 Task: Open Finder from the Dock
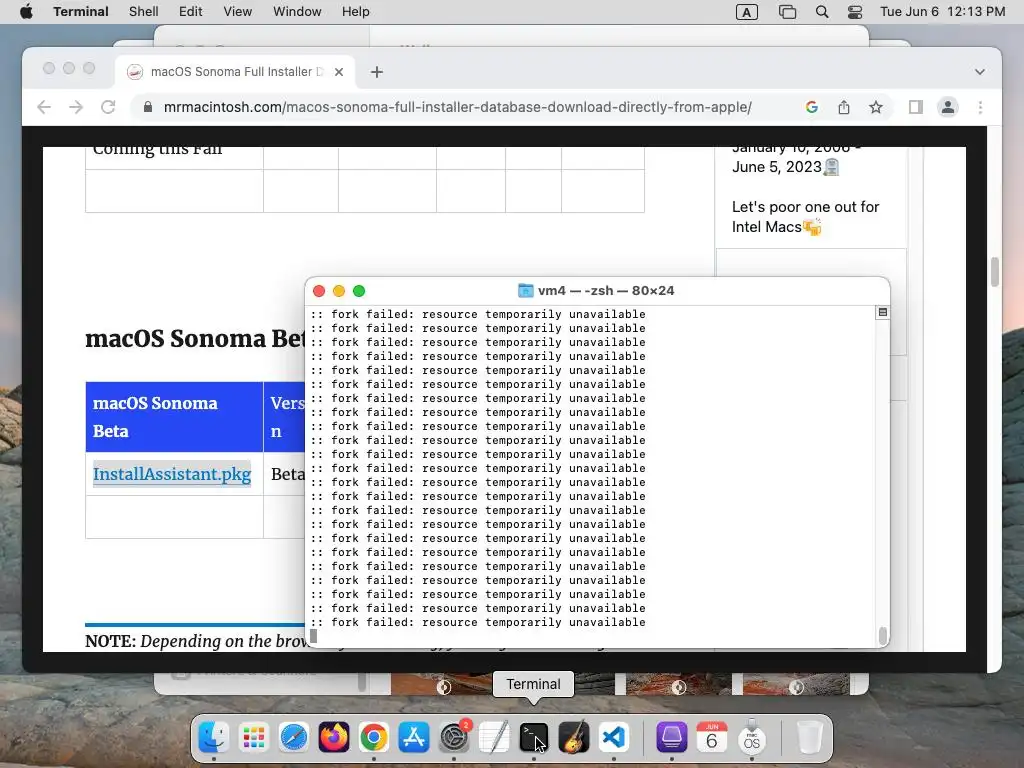(x=214, y=738)
